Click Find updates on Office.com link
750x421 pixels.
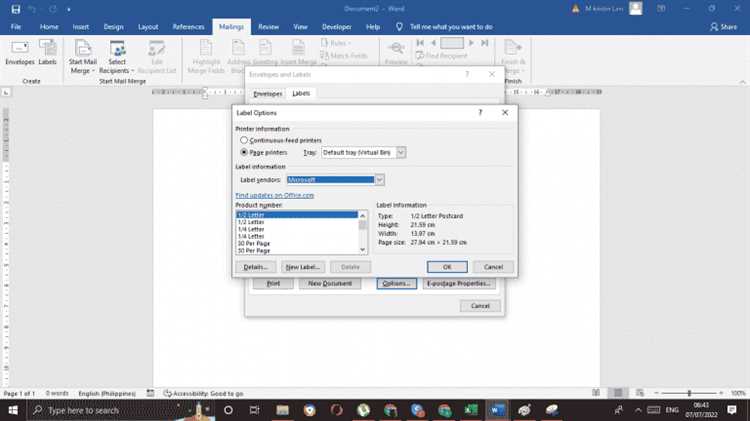(x=275, y=195)
